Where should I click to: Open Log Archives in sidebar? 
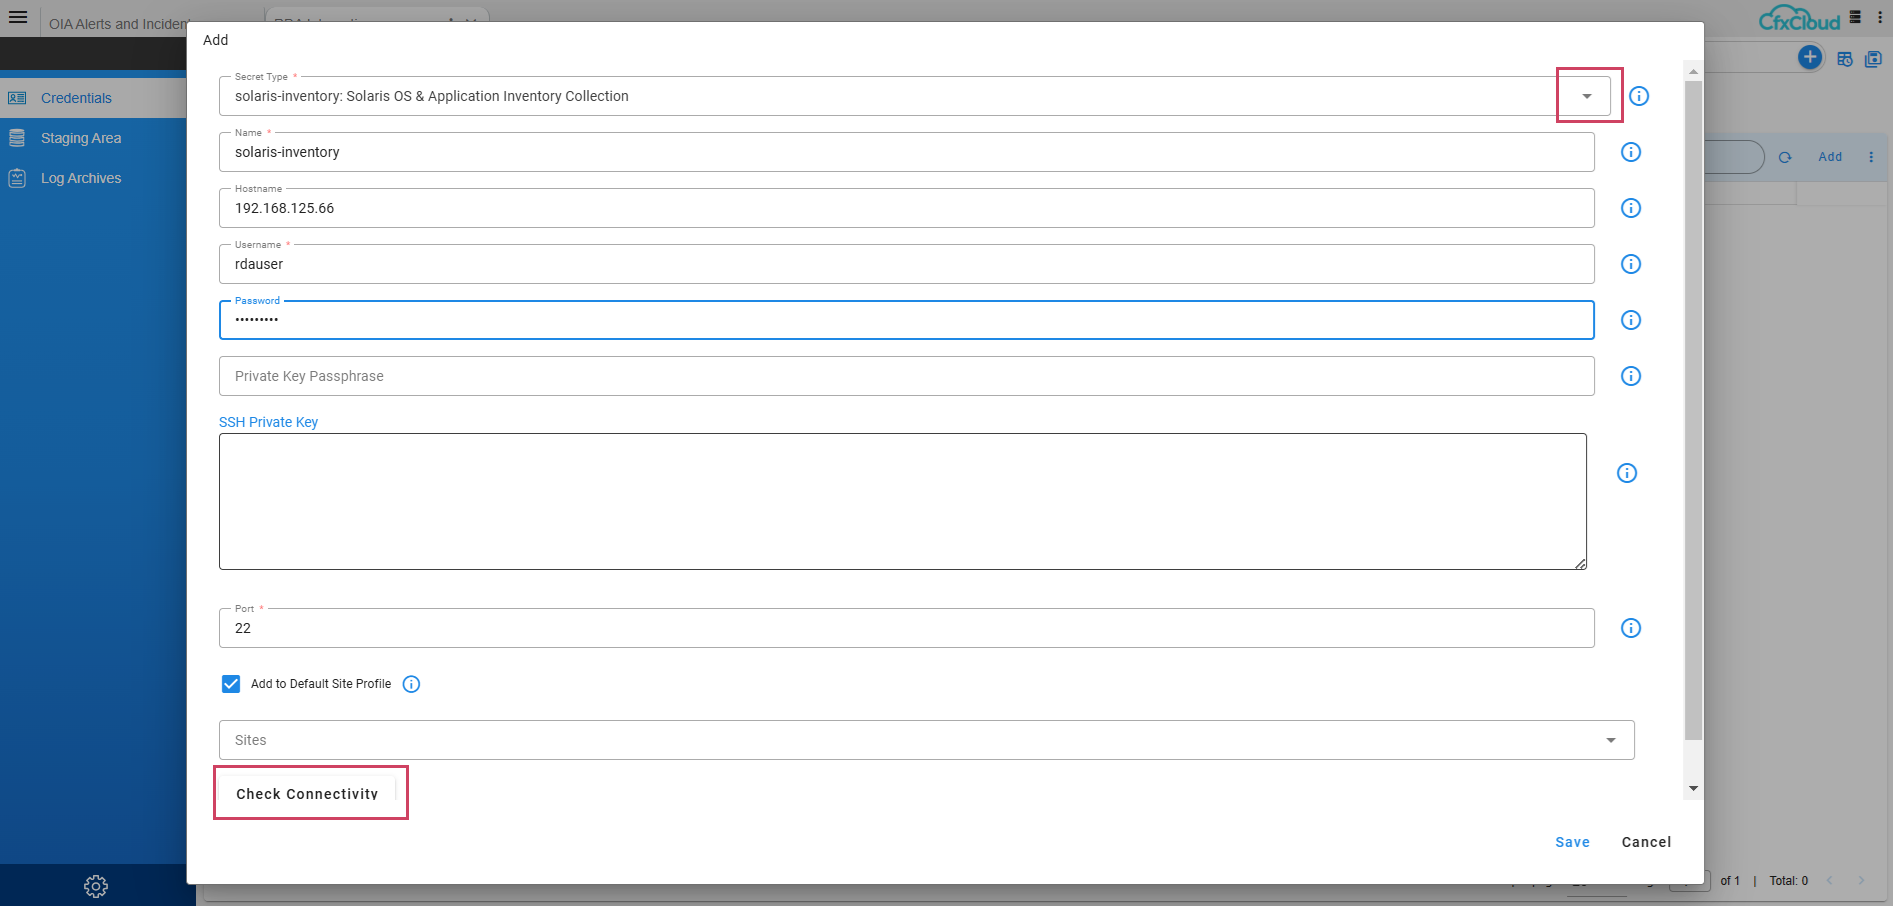tap(80, 178)
